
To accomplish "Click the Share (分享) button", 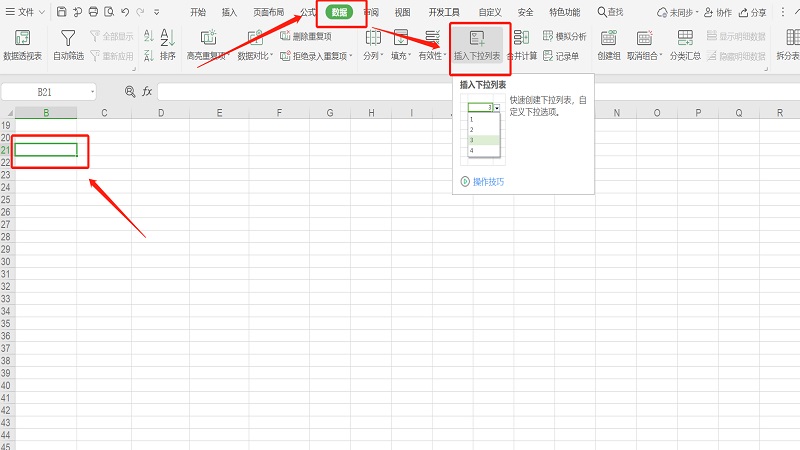I will tap(752, 12).
